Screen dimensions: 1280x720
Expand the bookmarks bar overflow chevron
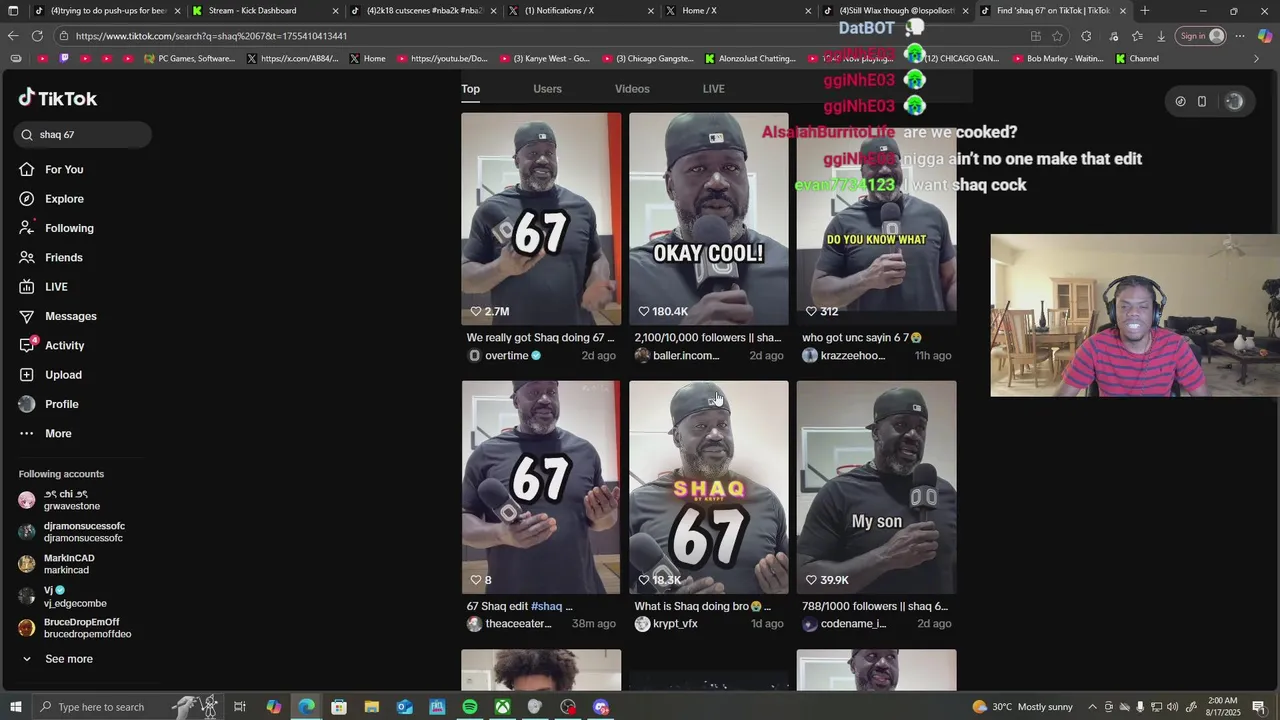pyautogui.click(x=1256, y=59)
